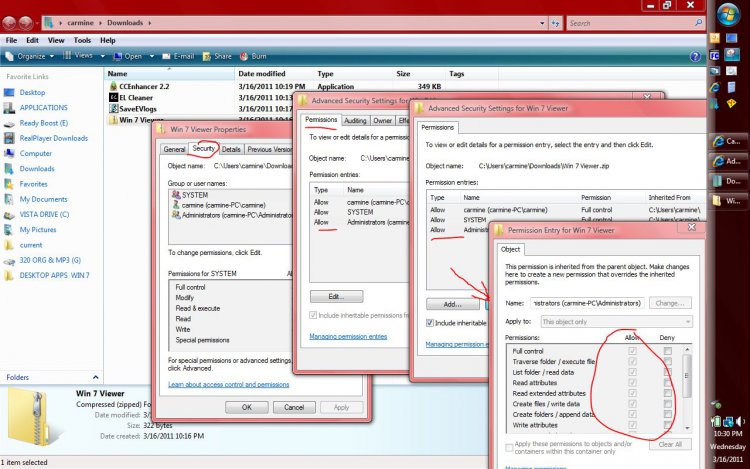Screen dimensions: 750x469
Task: Sort files by Date modified column
Action: [262, 74]
